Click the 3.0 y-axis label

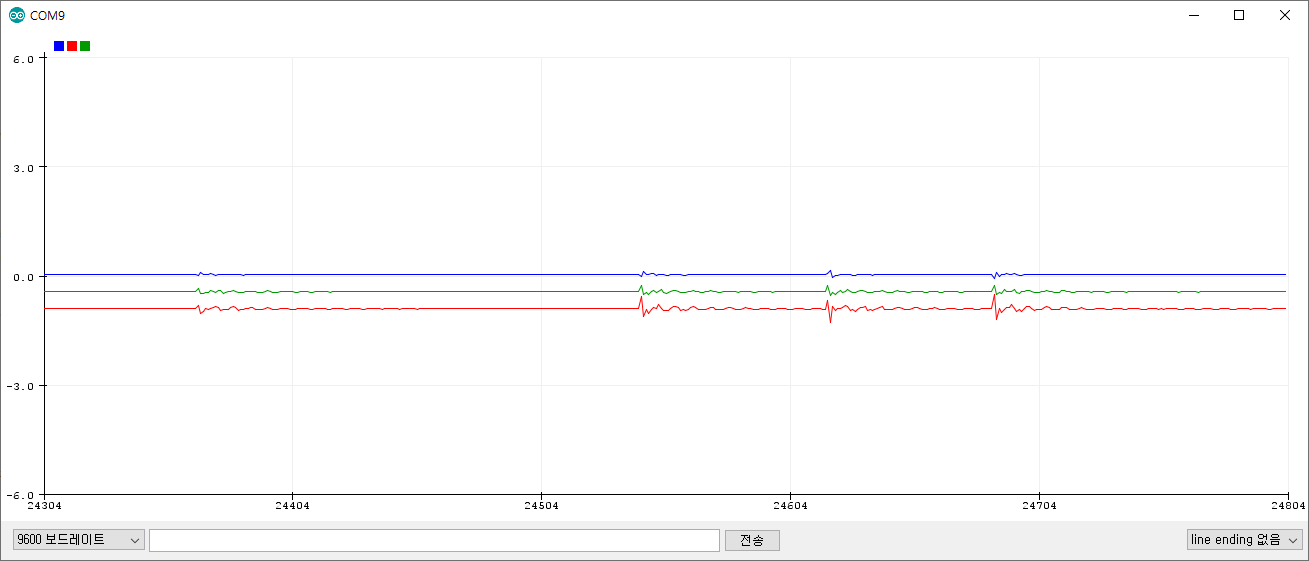(25, 167)
